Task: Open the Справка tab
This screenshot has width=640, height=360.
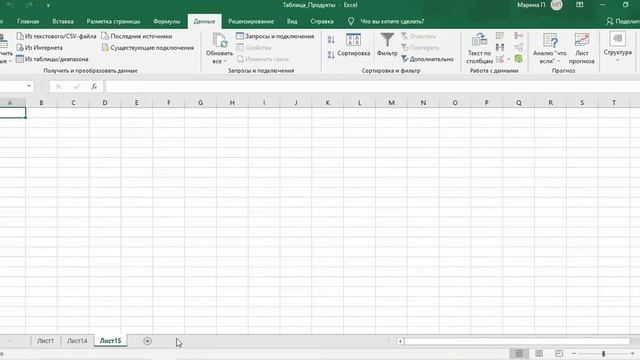Action: tap(322, 21)
